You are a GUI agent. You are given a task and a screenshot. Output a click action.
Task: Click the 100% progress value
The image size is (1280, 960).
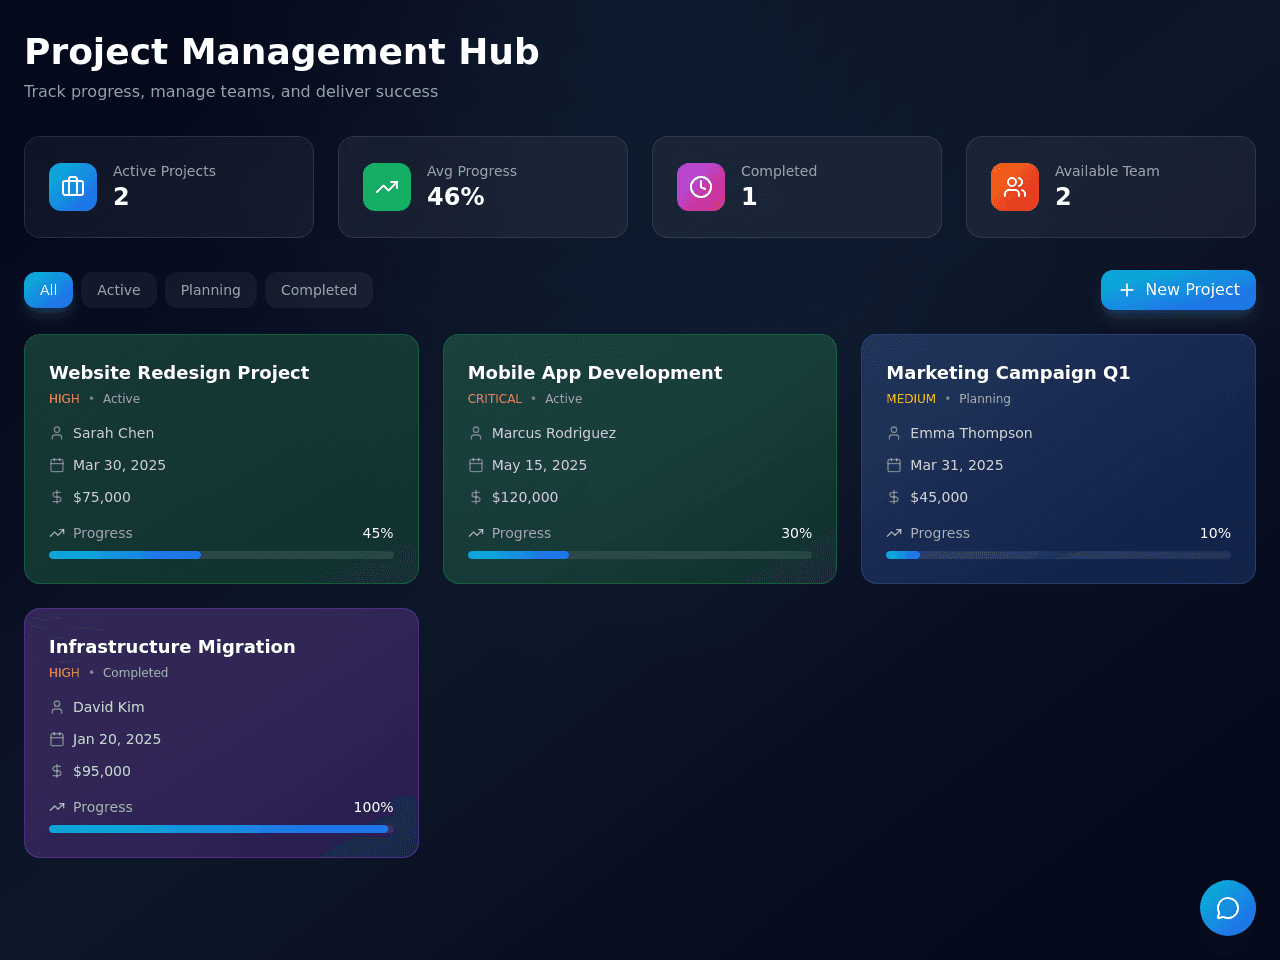coord(373,807)
